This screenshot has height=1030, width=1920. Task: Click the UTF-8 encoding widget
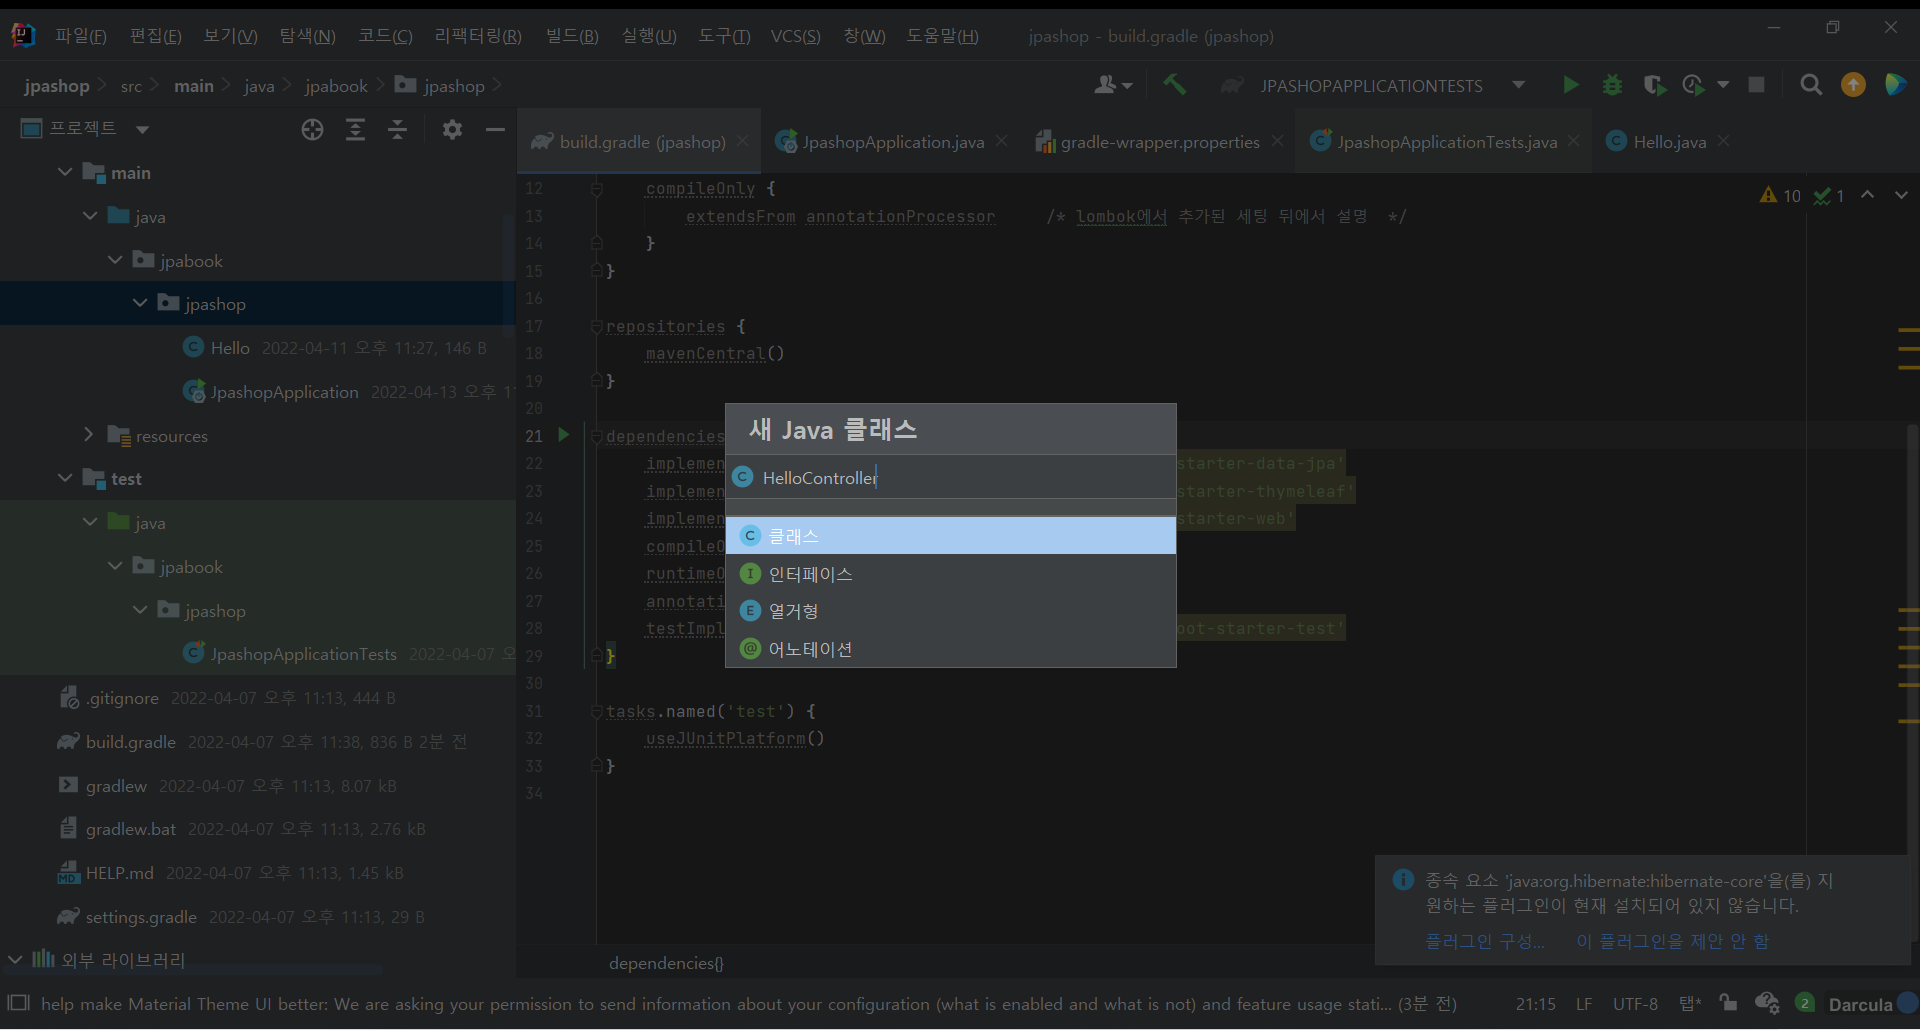[x=1635, y=1004]
